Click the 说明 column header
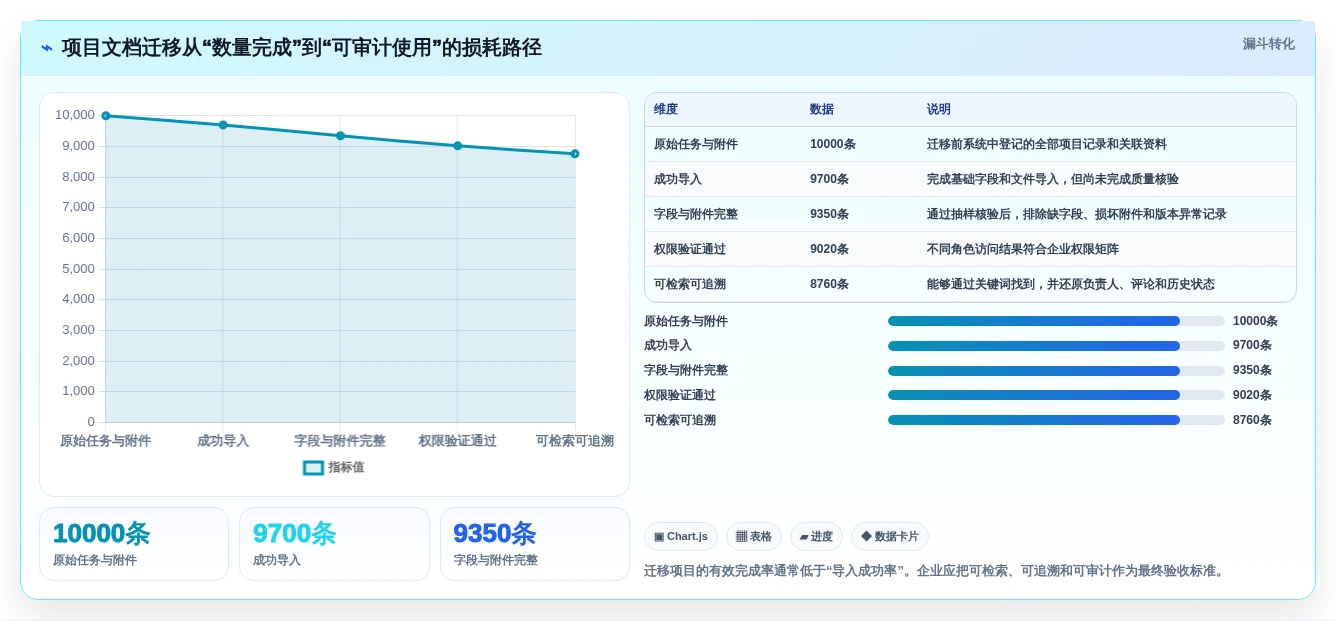This screenshot has height=621, width=1336. pyautogui.click(x=939, y=109)
